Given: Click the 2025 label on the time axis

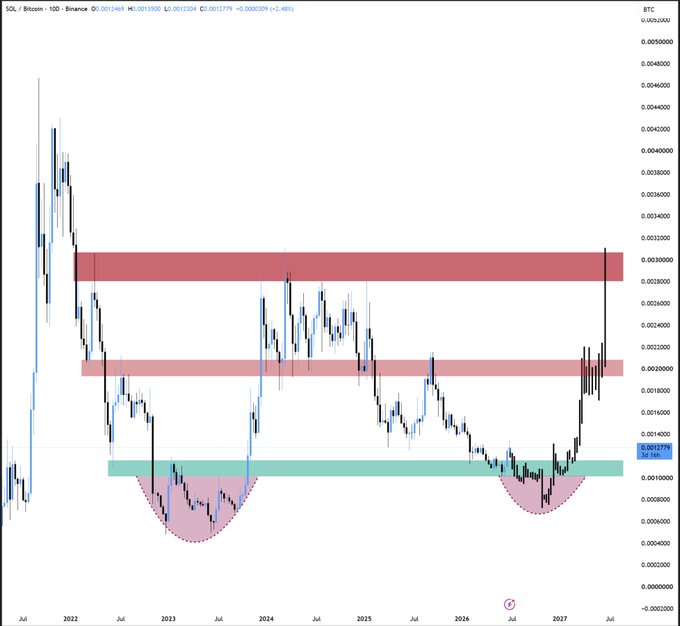Looking at the screenshot, I should (364, 619).
